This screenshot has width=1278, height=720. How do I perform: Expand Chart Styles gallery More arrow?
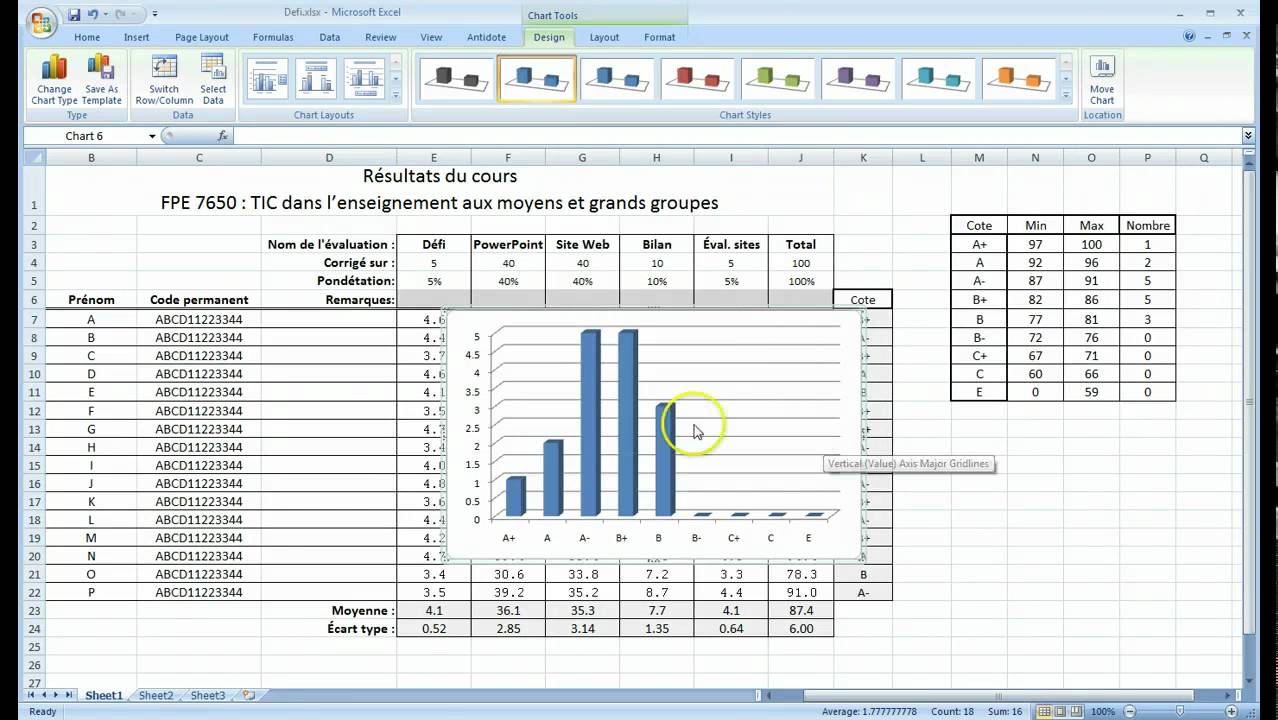point(1066,95)
